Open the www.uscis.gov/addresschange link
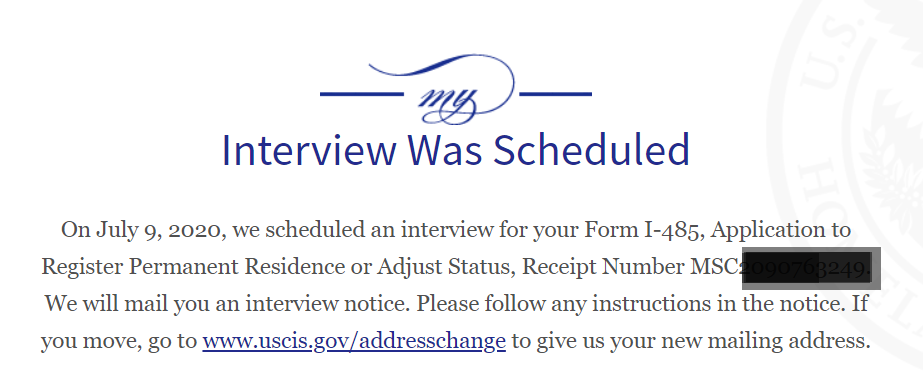The height and width of the screenshot is (388, 923). [354, 341]
